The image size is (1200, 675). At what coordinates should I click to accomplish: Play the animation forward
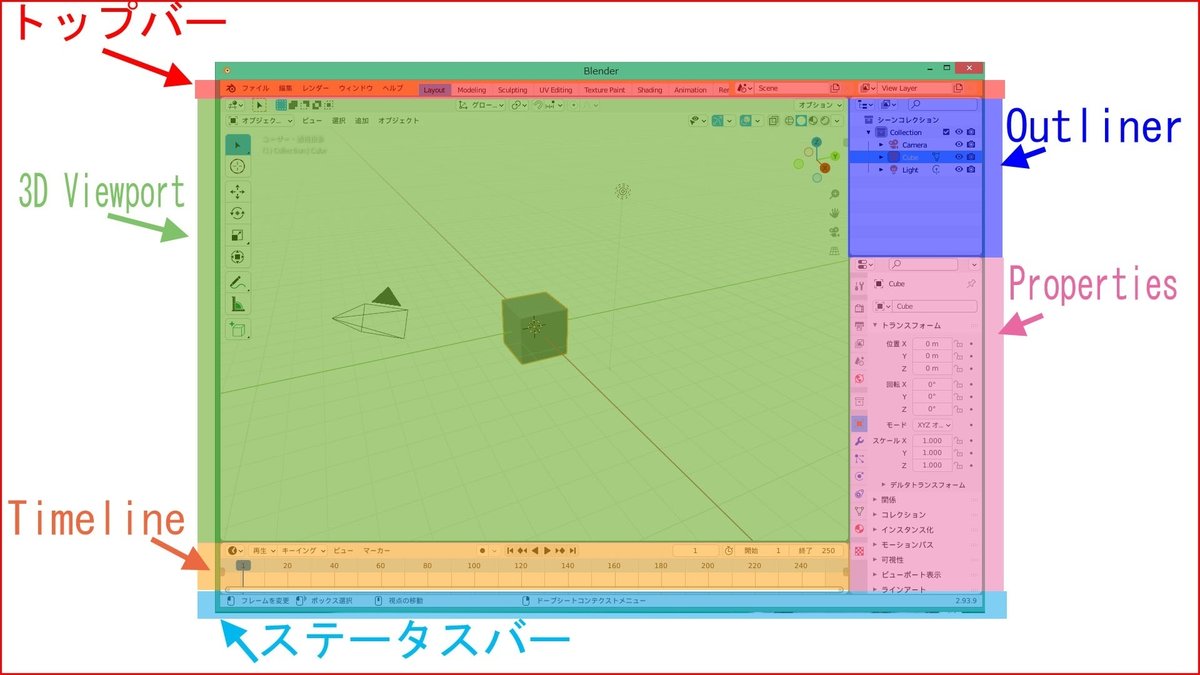548,550
